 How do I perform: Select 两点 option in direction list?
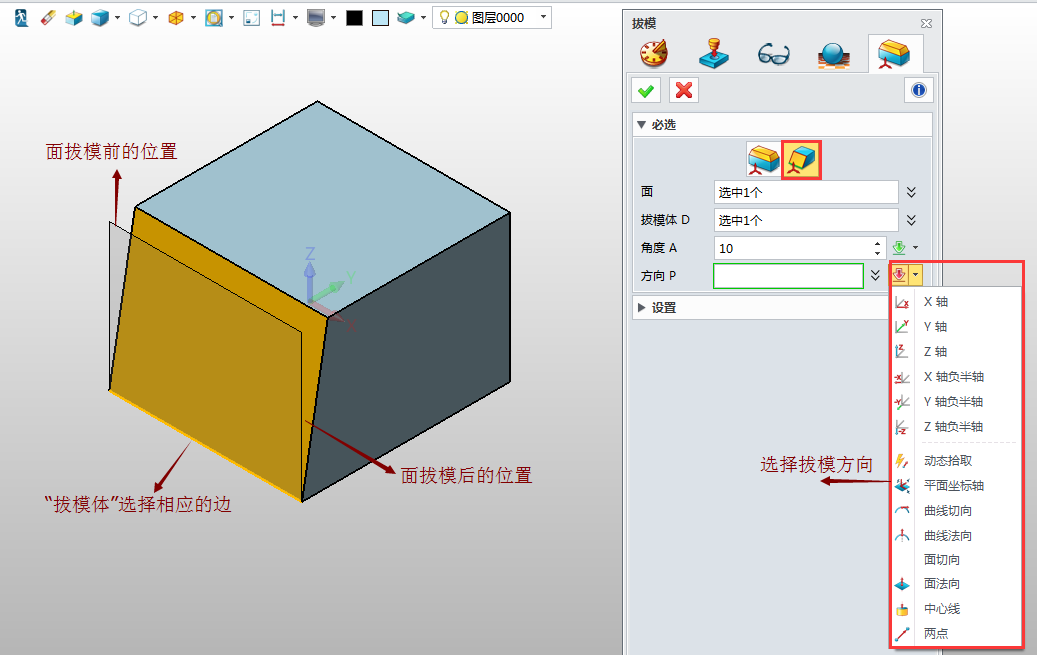[936, 633]
